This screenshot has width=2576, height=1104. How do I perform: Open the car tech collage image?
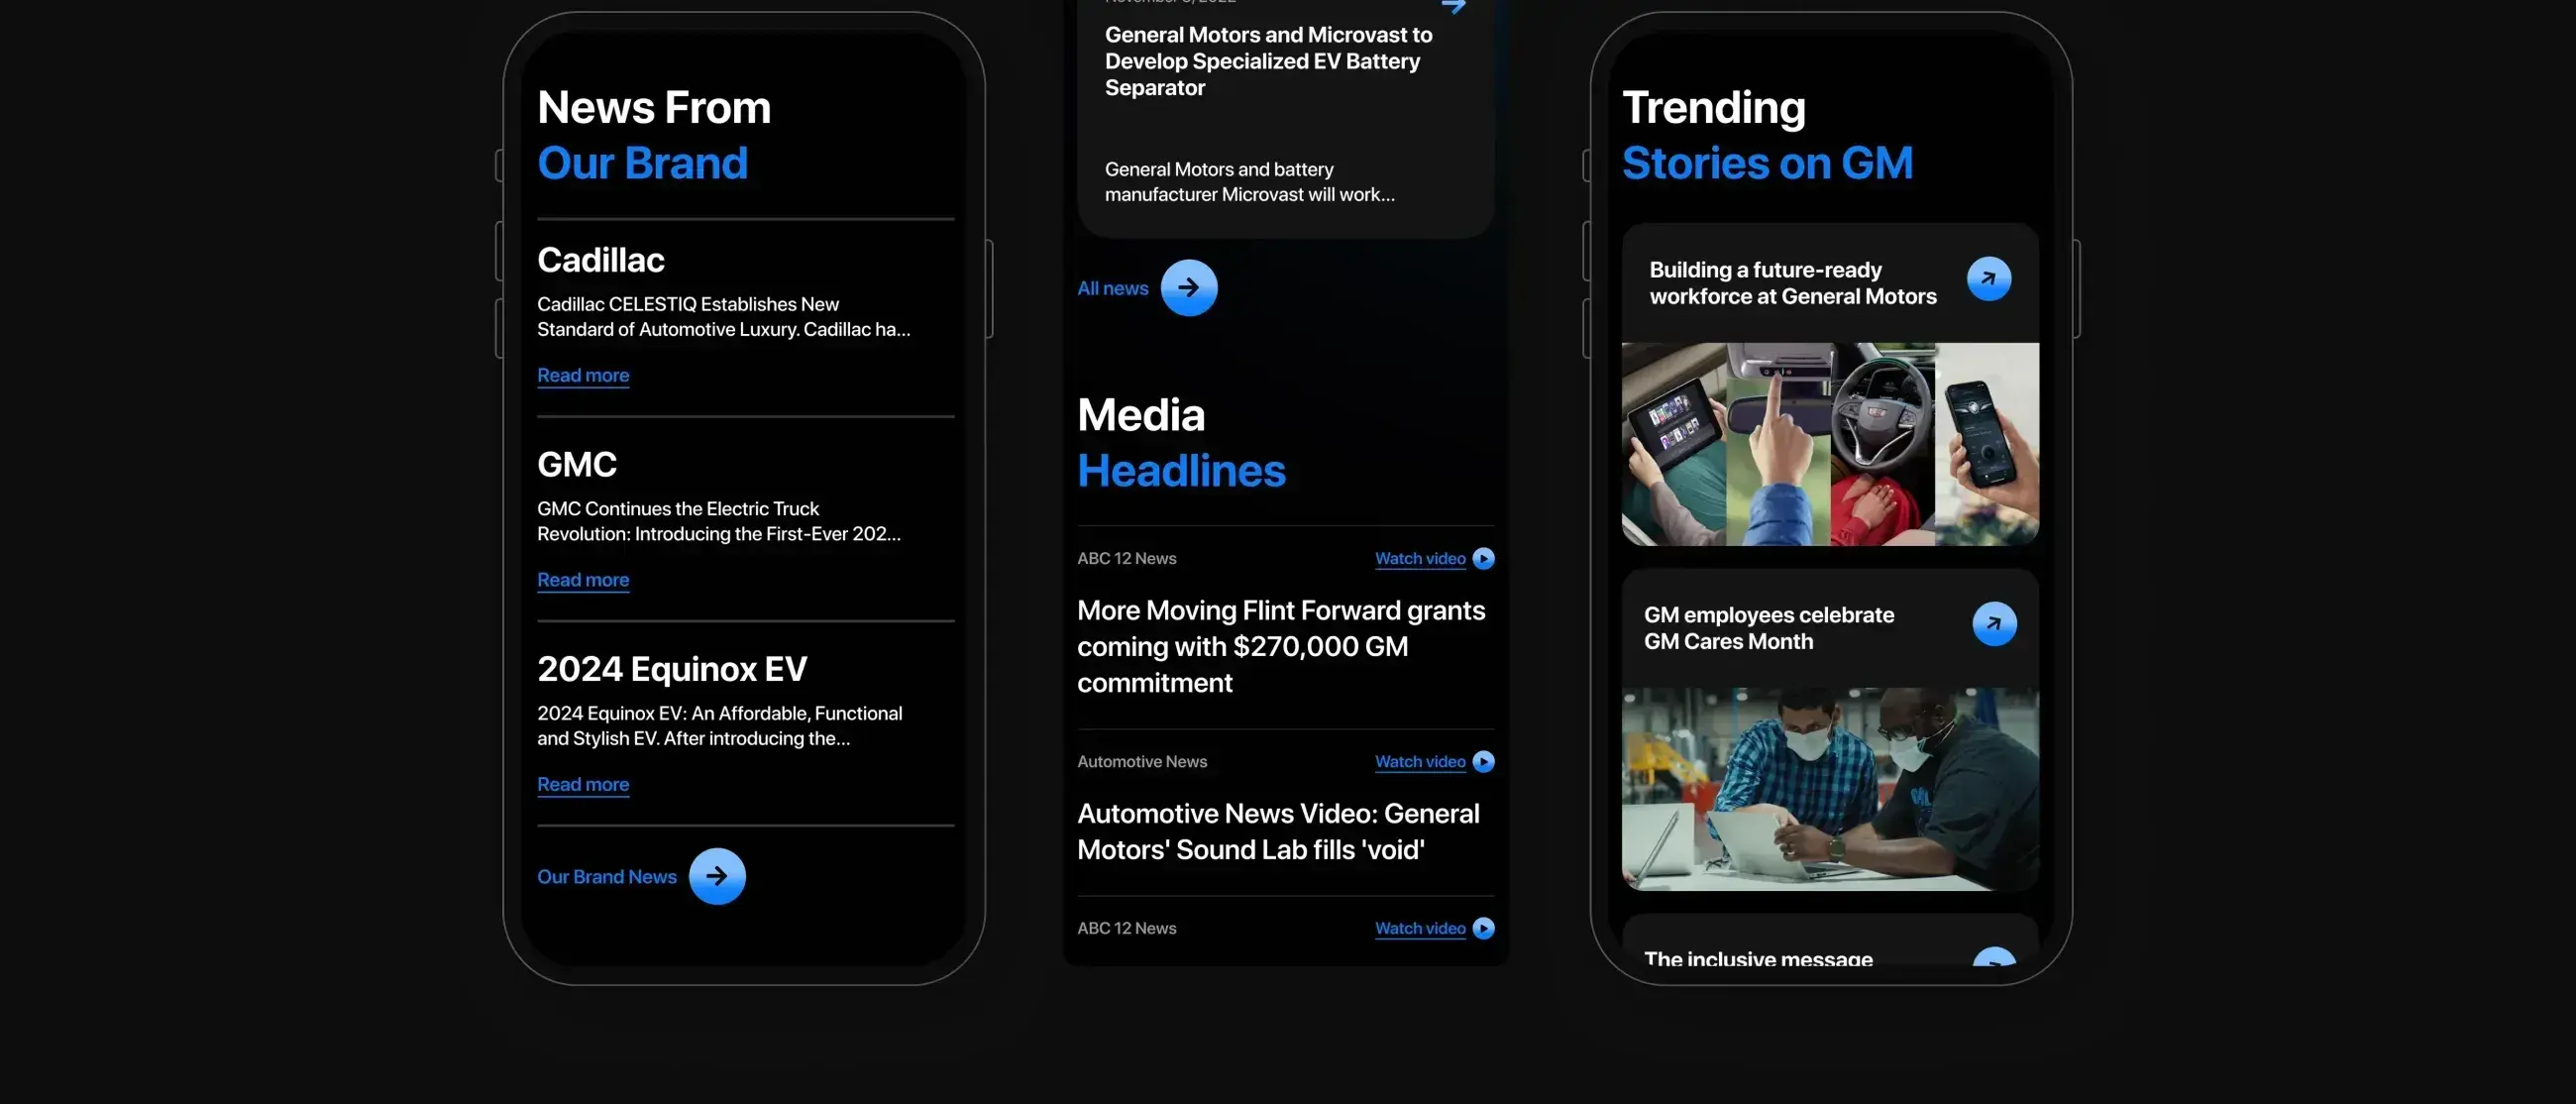[x=1830, y=444]
